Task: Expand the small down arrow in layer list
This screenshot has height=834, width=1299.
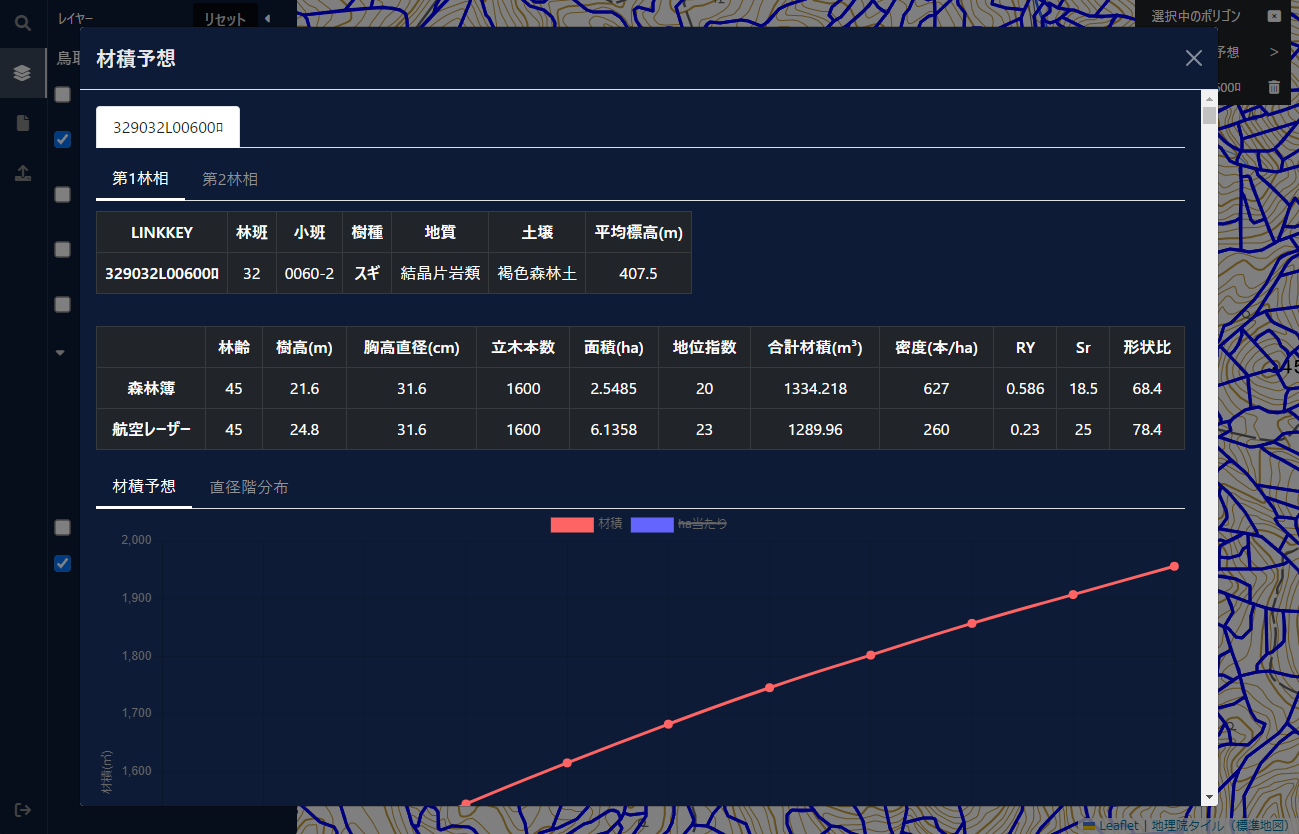Action: click(60, 352)
